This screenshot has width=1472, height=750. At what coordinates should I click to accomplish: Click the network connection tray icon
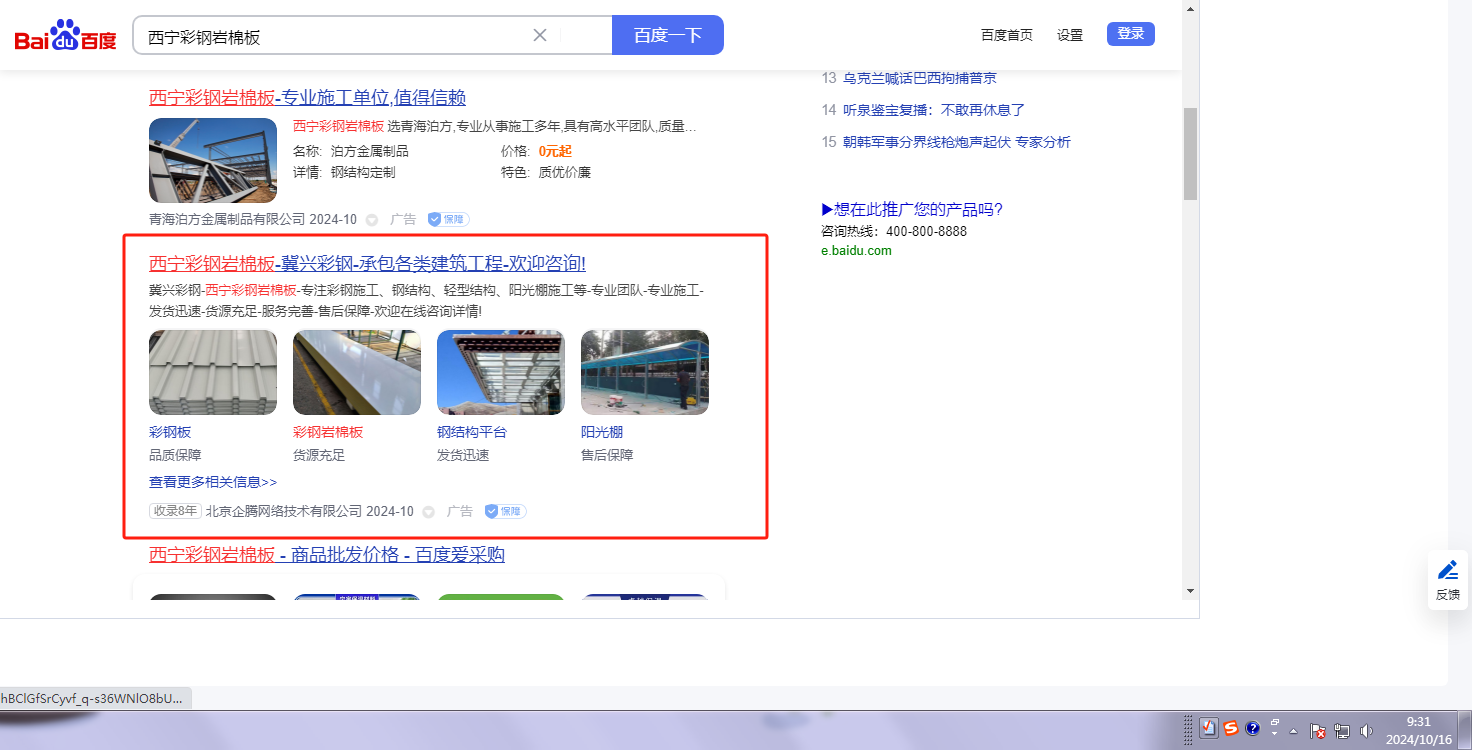1341,731
